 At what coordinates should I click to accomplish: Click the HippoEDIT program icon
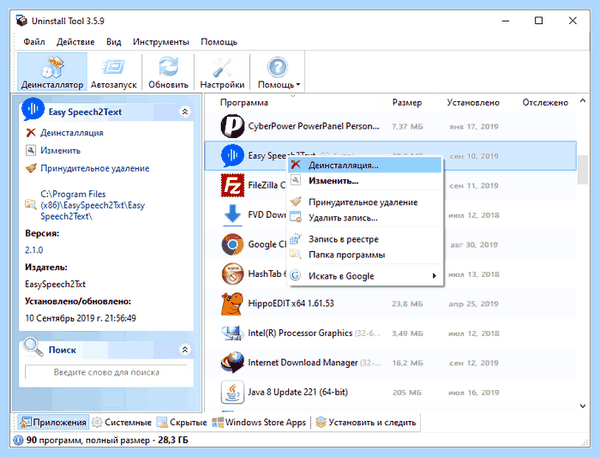coord(232,304)
